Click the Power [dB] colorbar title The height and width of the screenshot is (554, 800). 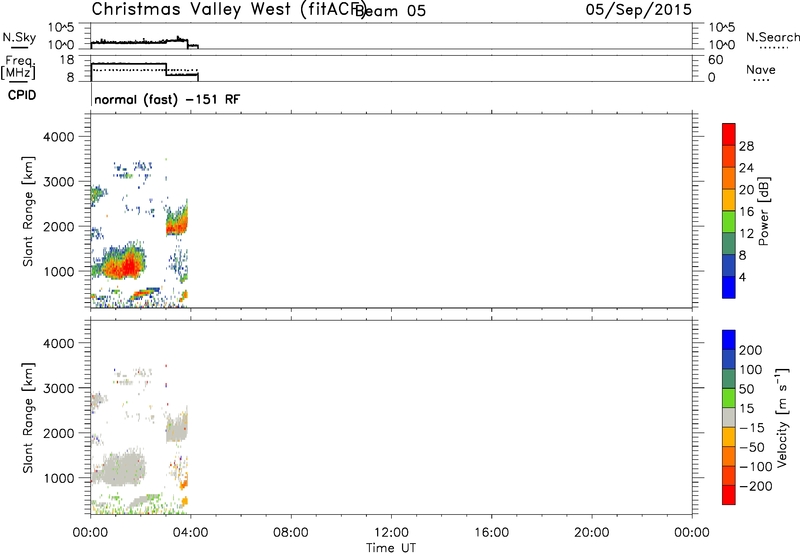(763, 211)
